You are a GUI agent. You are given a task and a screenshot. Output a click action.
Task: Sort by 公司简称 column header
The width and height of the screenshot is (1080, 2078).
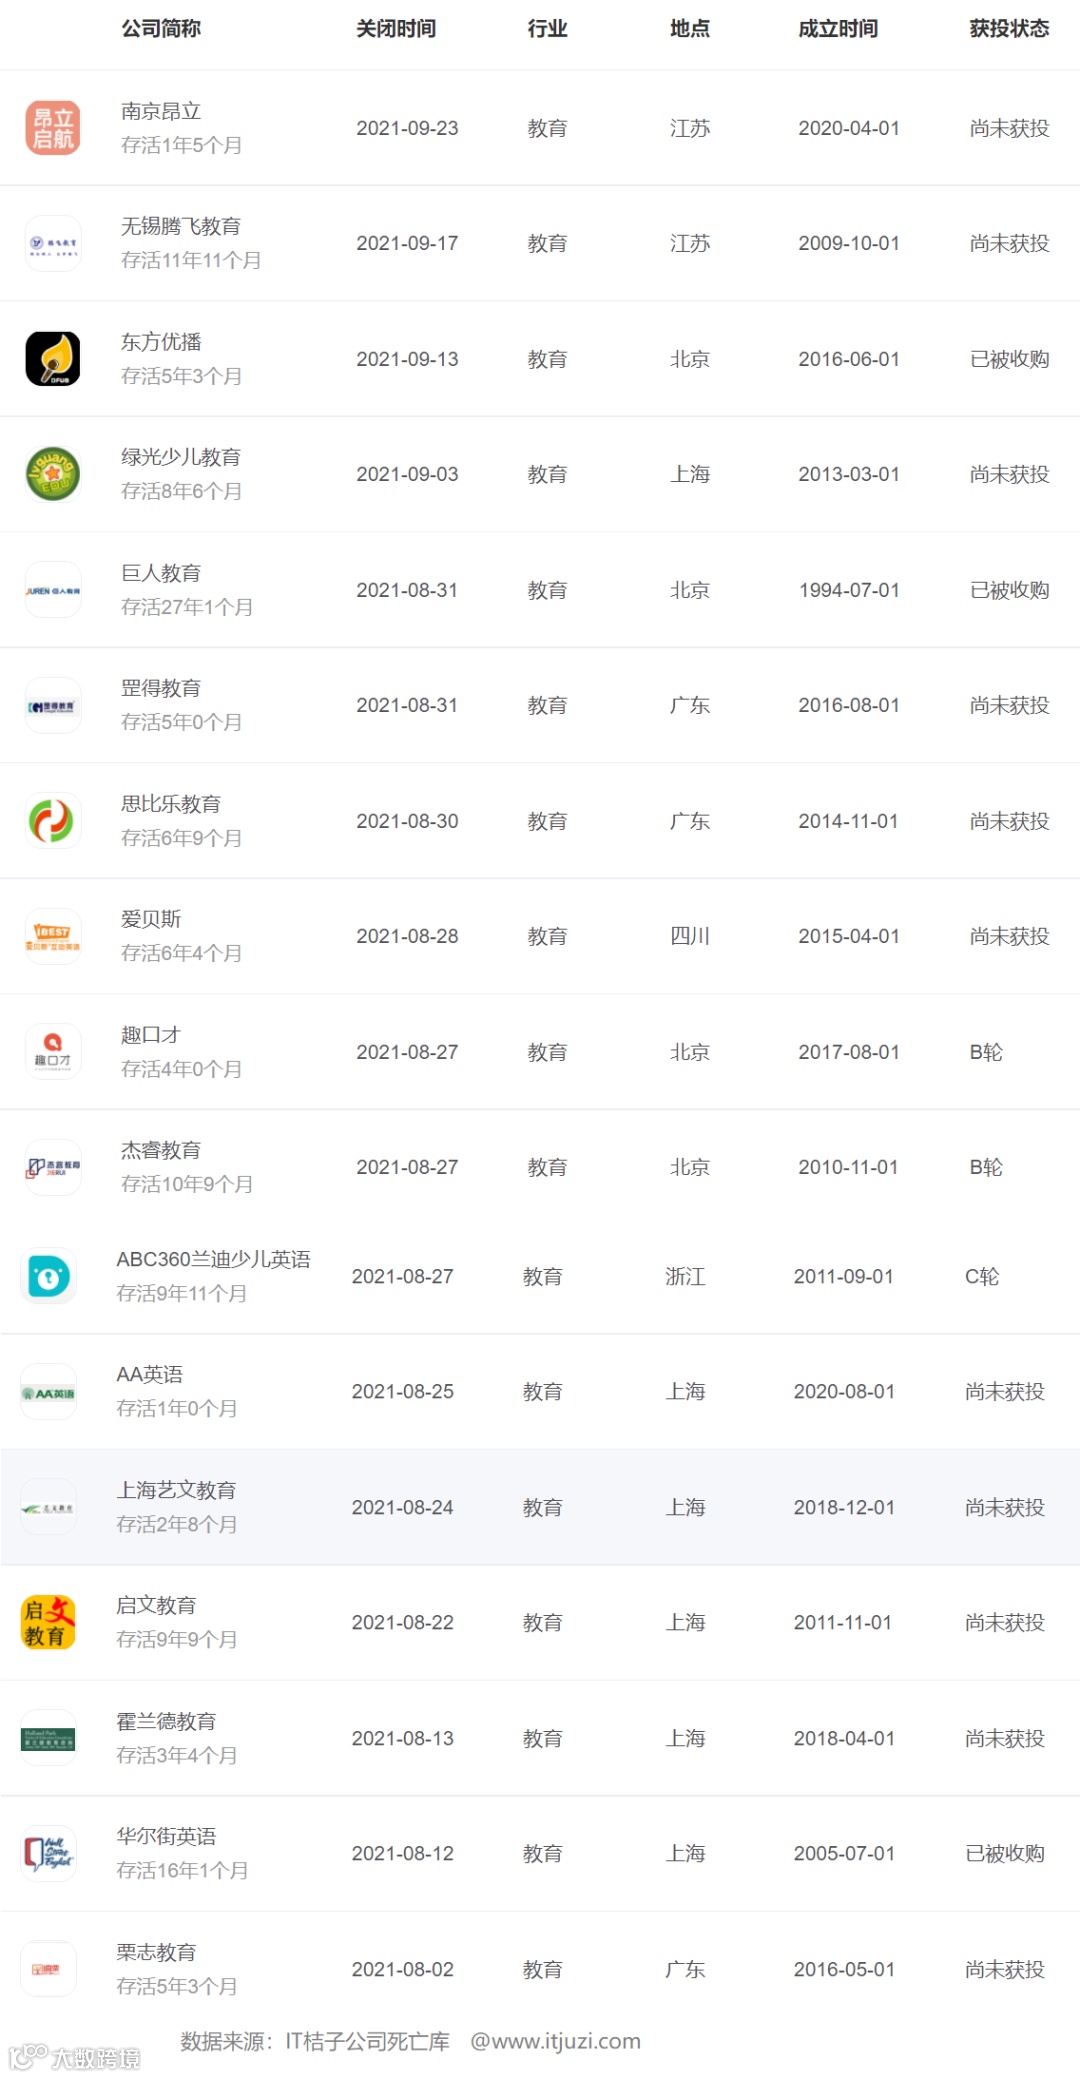[x=161, y=28]
